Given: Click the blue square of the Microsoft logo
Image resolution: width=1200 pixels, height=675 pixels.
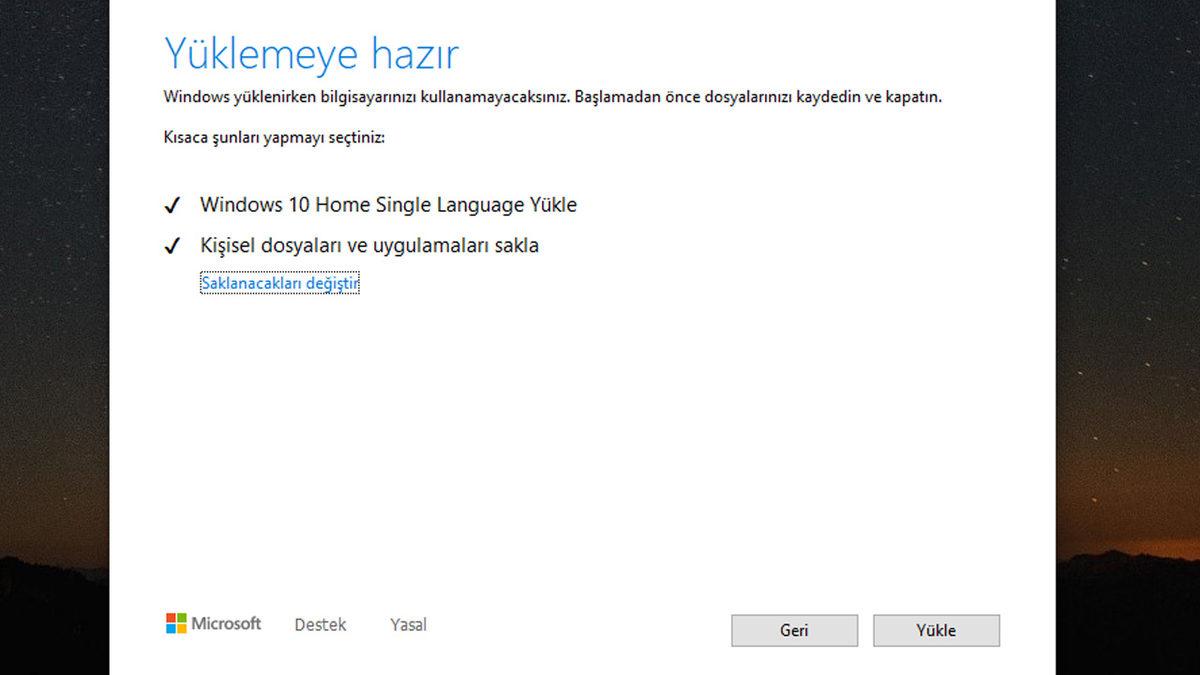Looking at the screenshot, I should coord(171,628).
